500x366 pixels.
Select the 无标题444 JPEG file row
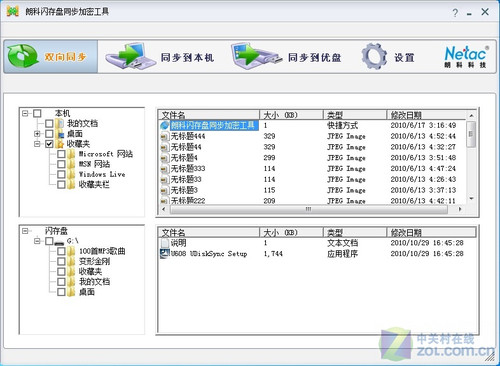tap(312, 136)
